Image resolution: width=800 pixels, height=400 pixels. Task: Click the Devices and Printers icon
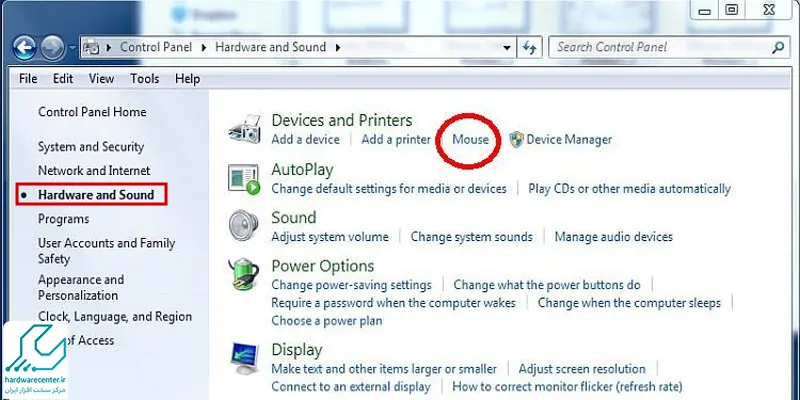tap(244, 128)
